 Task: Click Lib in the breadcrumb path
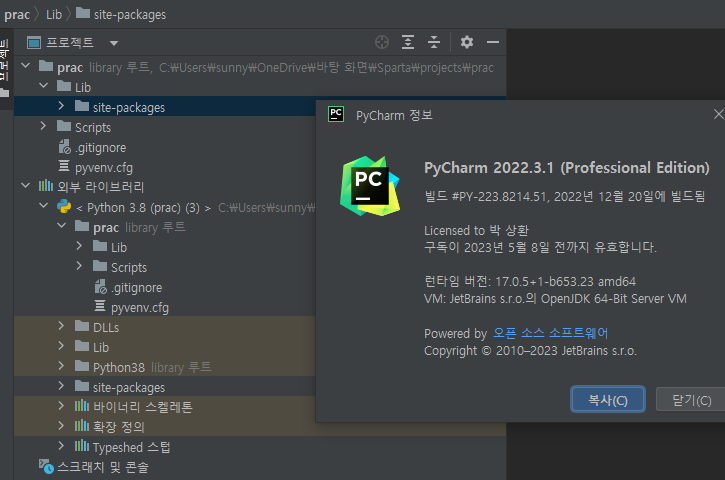click(54, 15)
